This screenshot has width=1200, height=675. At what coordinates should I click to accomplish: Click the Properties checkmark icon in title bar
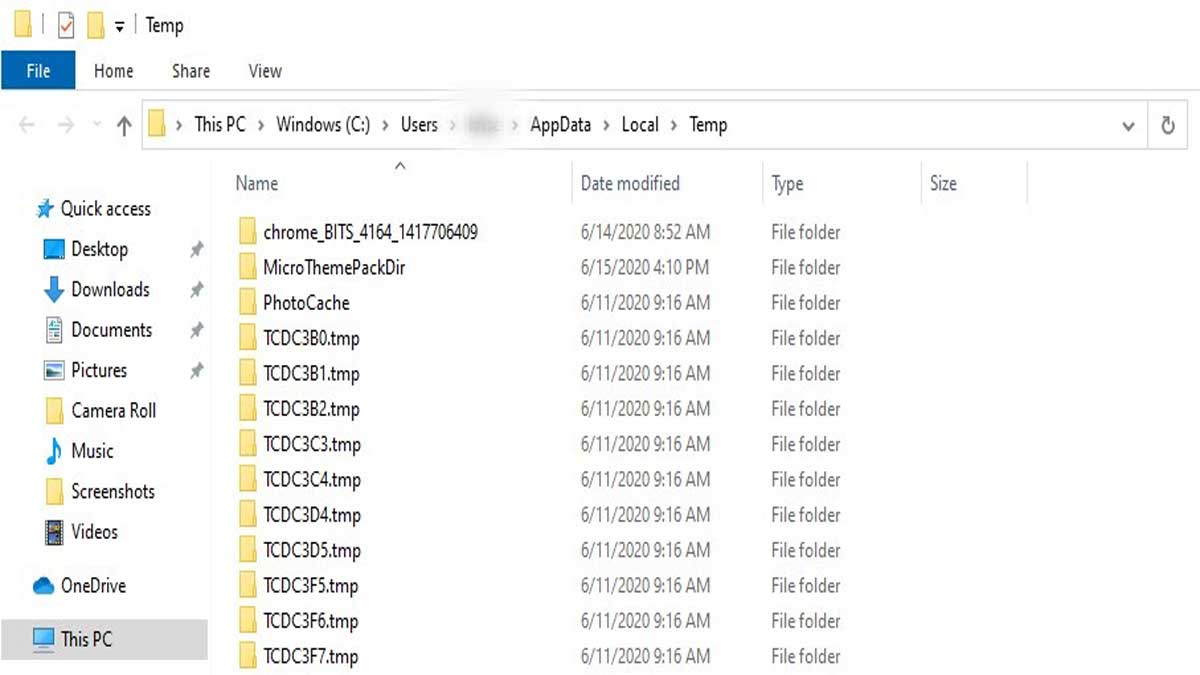tap(66, 26)
